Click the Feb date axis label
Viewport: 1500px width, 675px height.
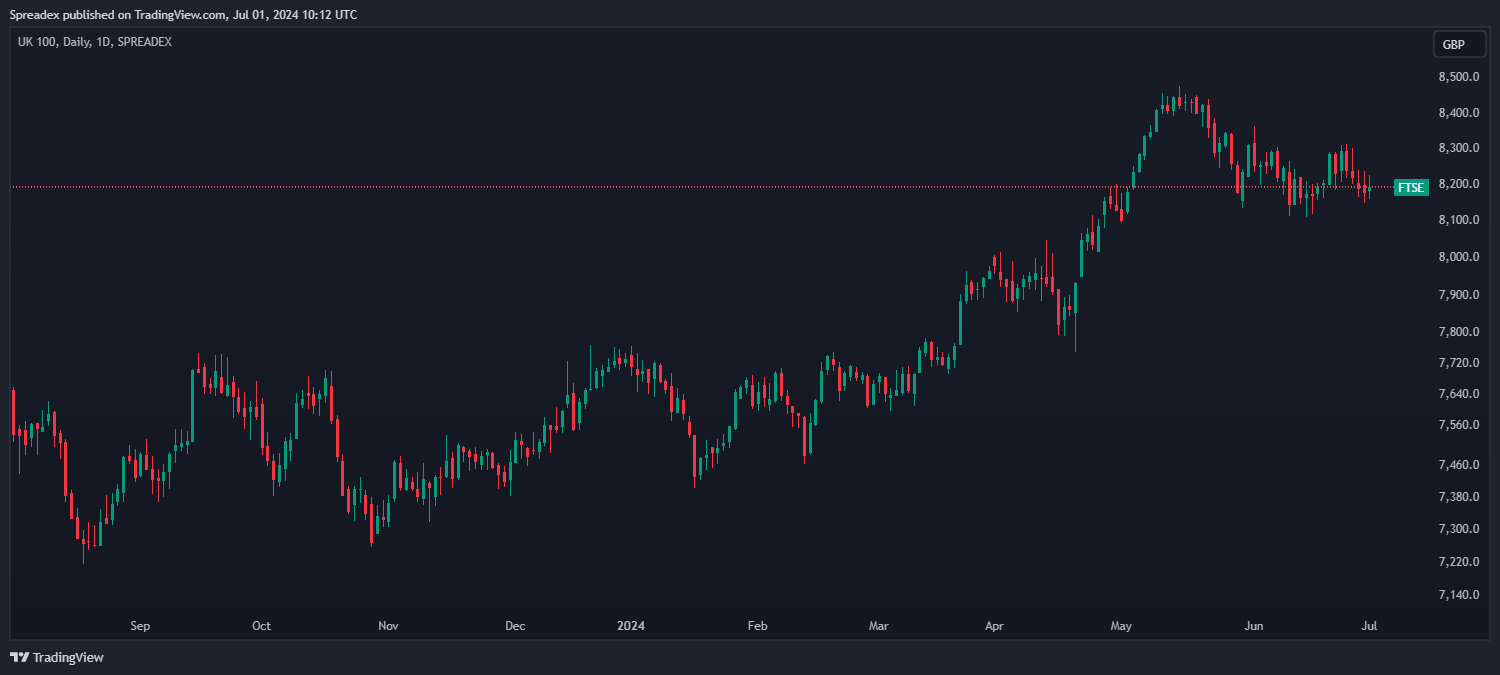pyautogui.click(x=757, y=626)
